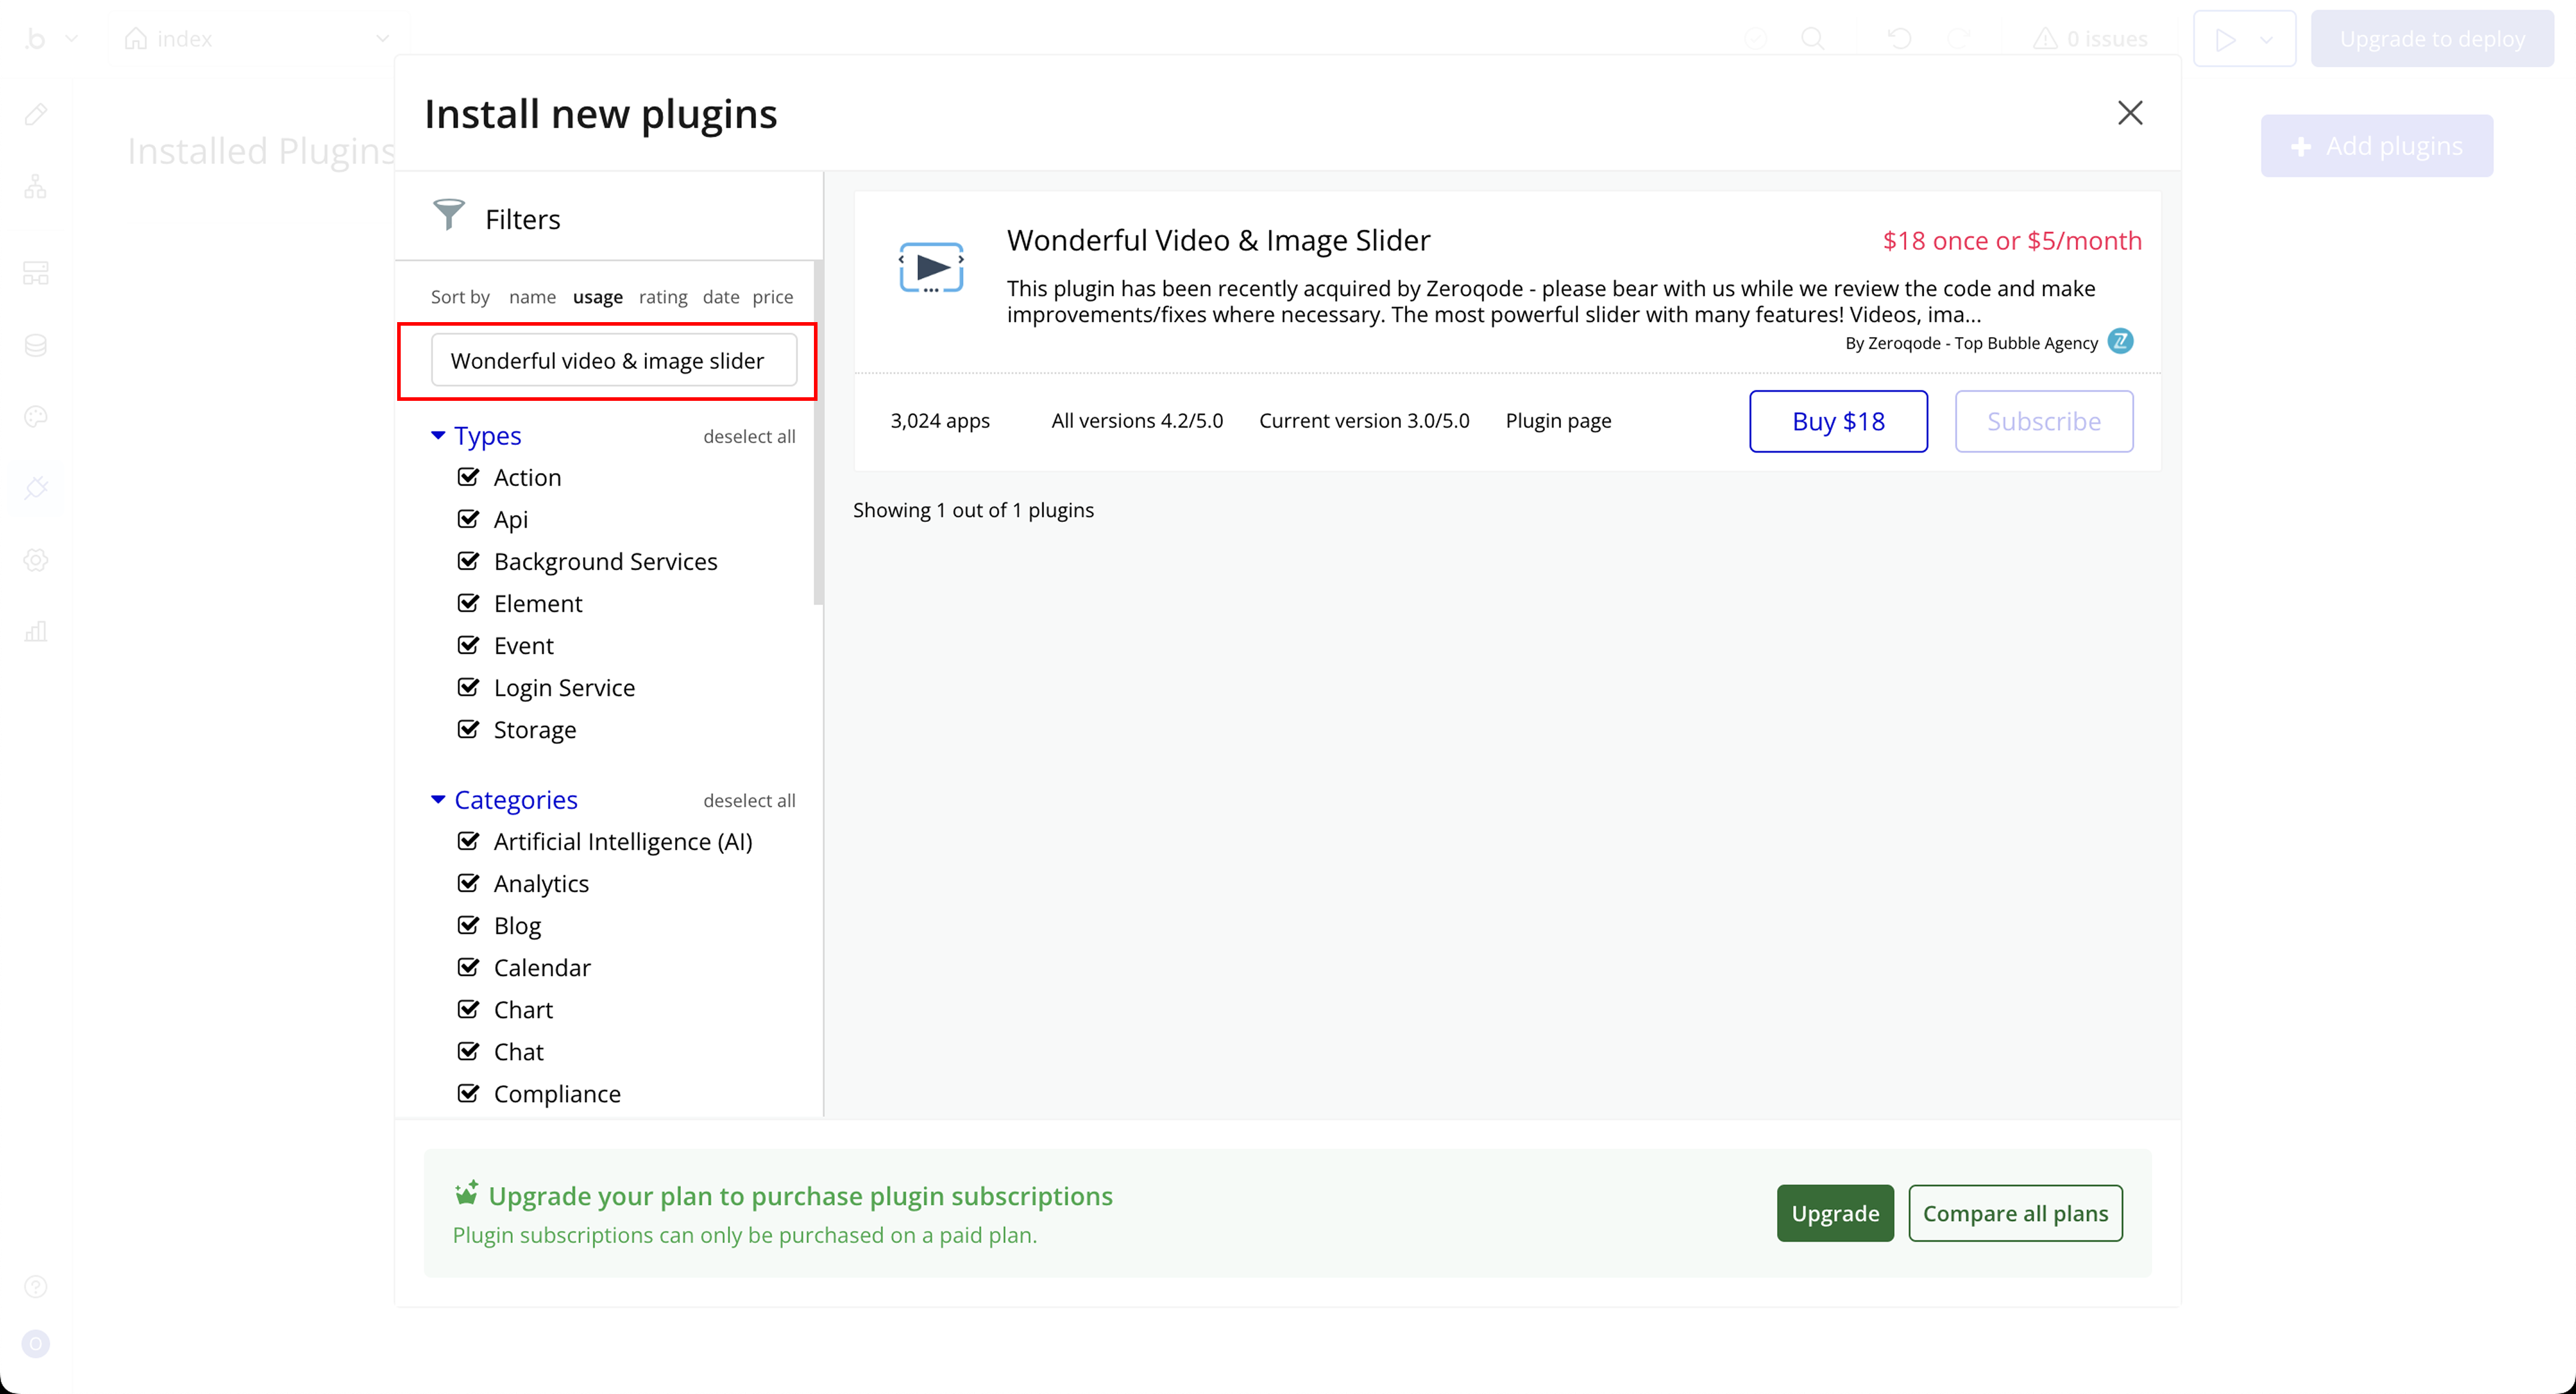This screenshot has width=2576, height=1394.
Task: Click the Buy $18 button
Action: click(x=1837, y=421)
